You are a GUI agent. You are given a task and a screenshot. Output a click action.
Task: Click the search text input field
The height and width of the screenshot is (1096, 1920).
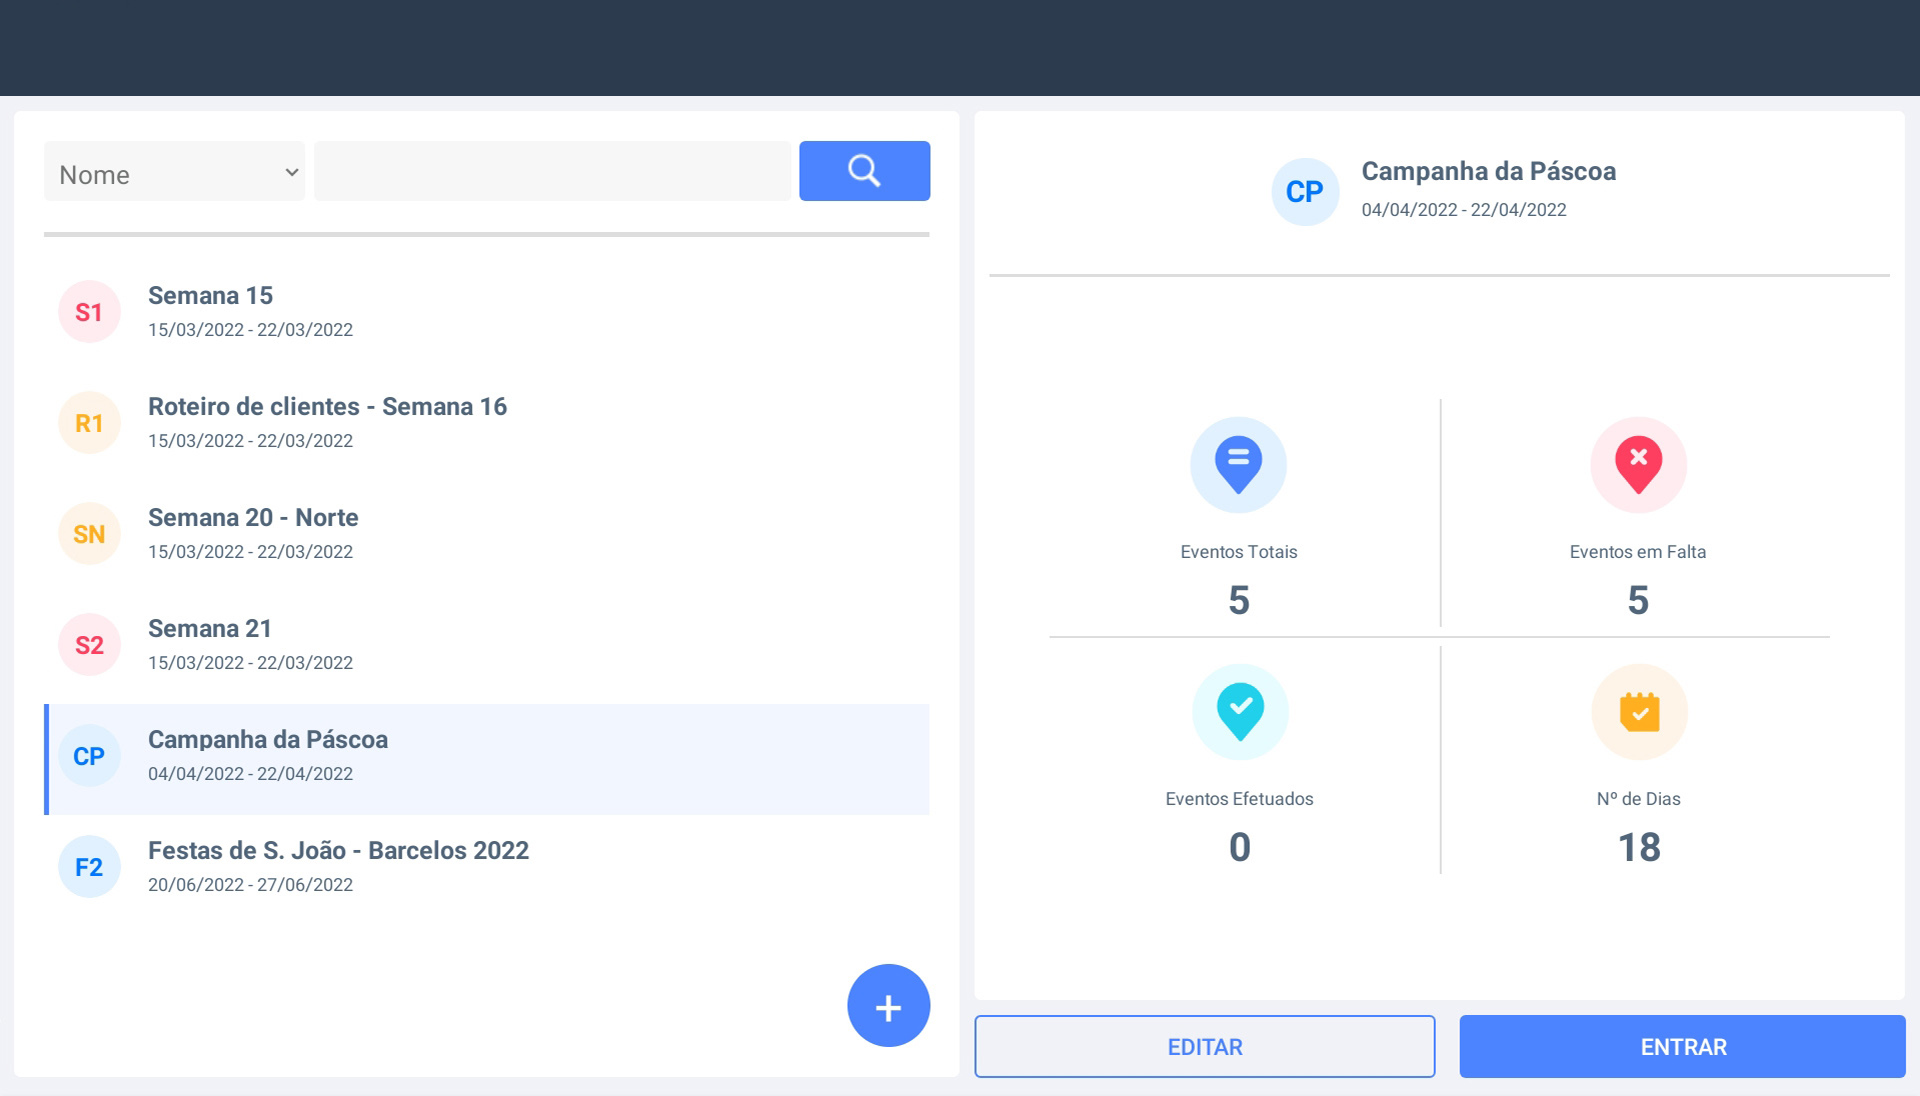coord(552,172)
